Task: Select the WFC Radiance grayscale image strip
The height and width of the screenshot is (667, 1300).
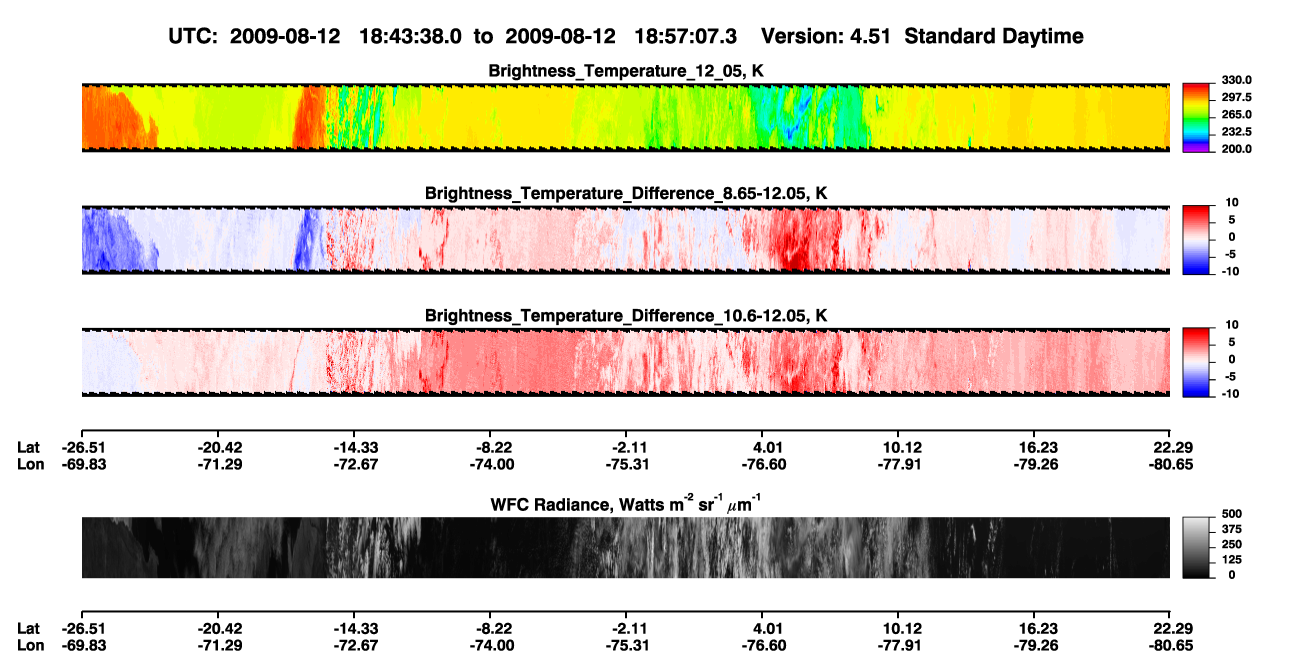Action: click(625, 547)
